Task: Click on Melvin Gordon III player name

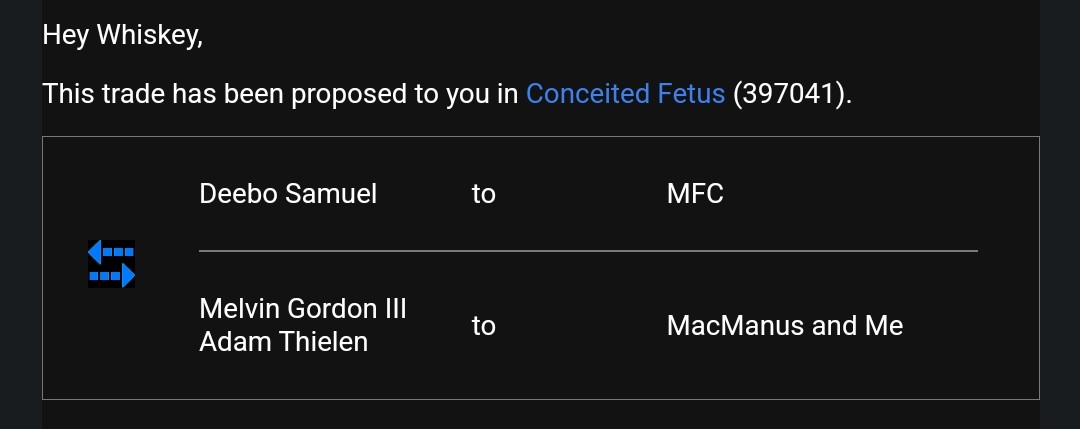Action: (x=303, y=308)
